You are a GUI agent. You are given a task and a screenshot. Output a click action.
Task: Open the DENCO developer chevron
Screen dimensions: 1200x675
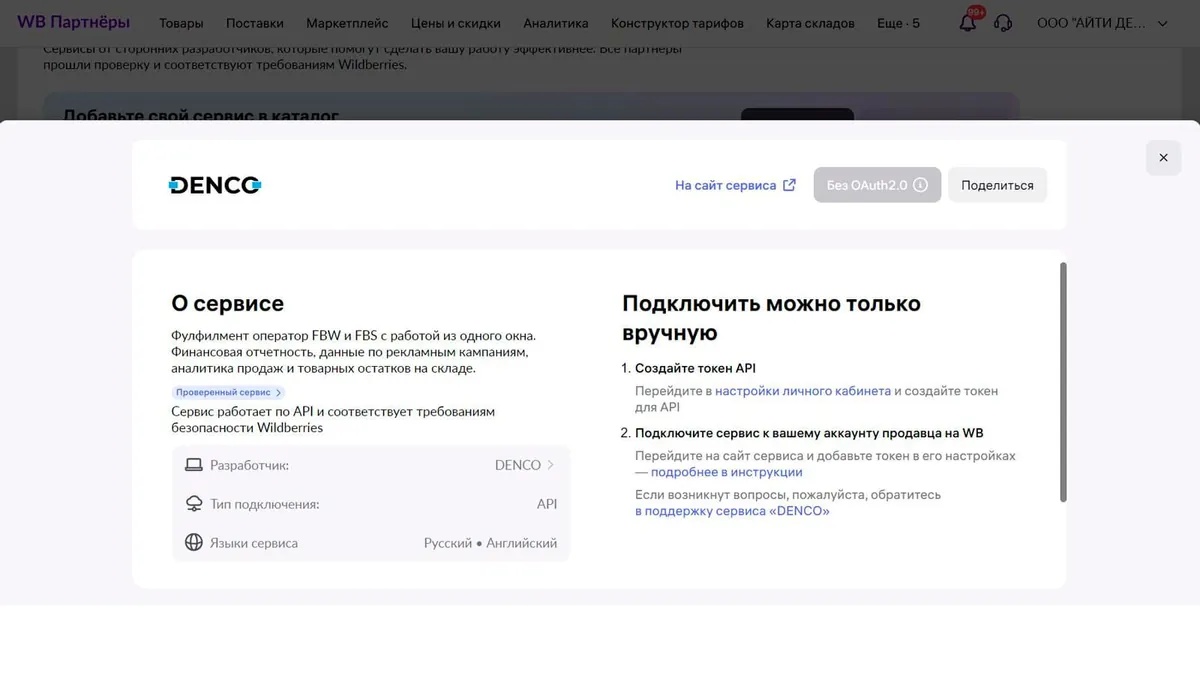(551, 465)
